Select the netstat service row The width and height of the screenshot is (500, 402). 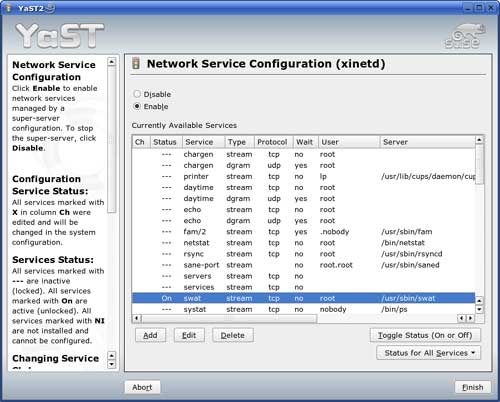[304, 243]
